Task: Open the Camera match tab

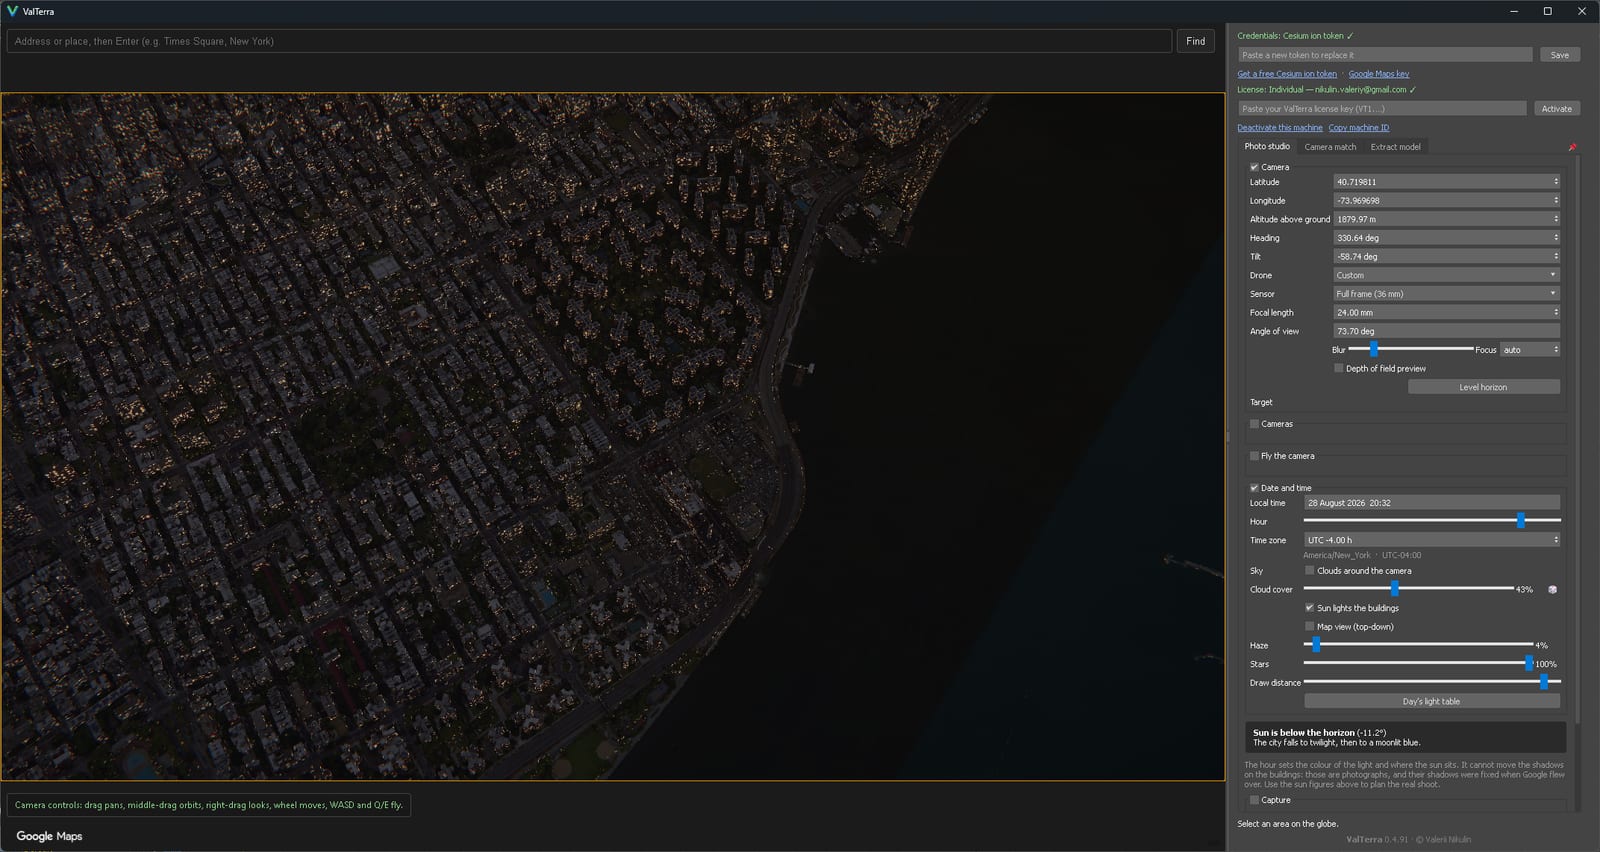Action: click(1330, 147)
